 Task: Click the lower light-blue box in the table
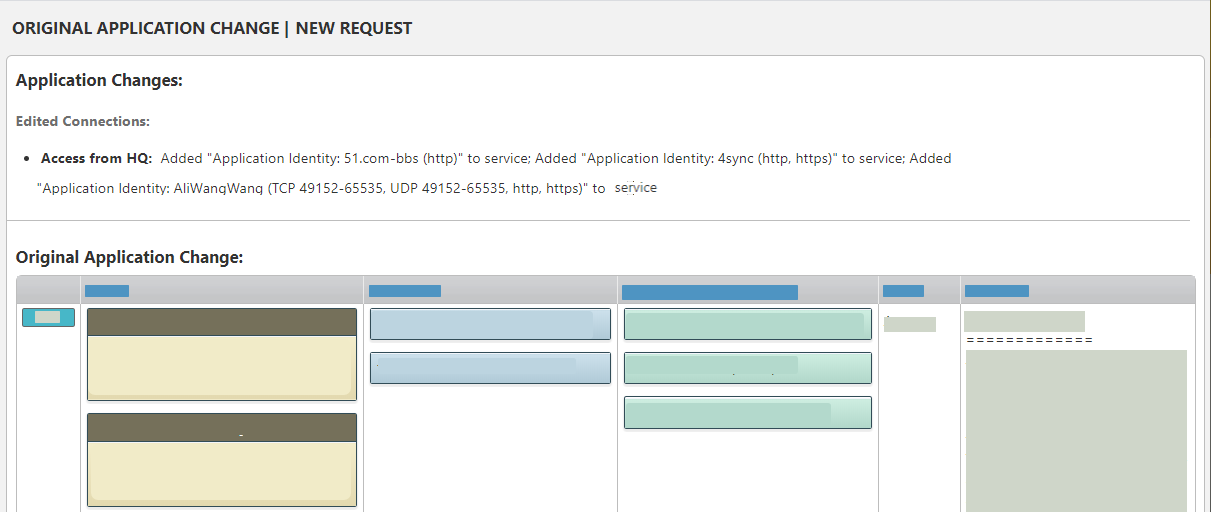pos(490,367)
